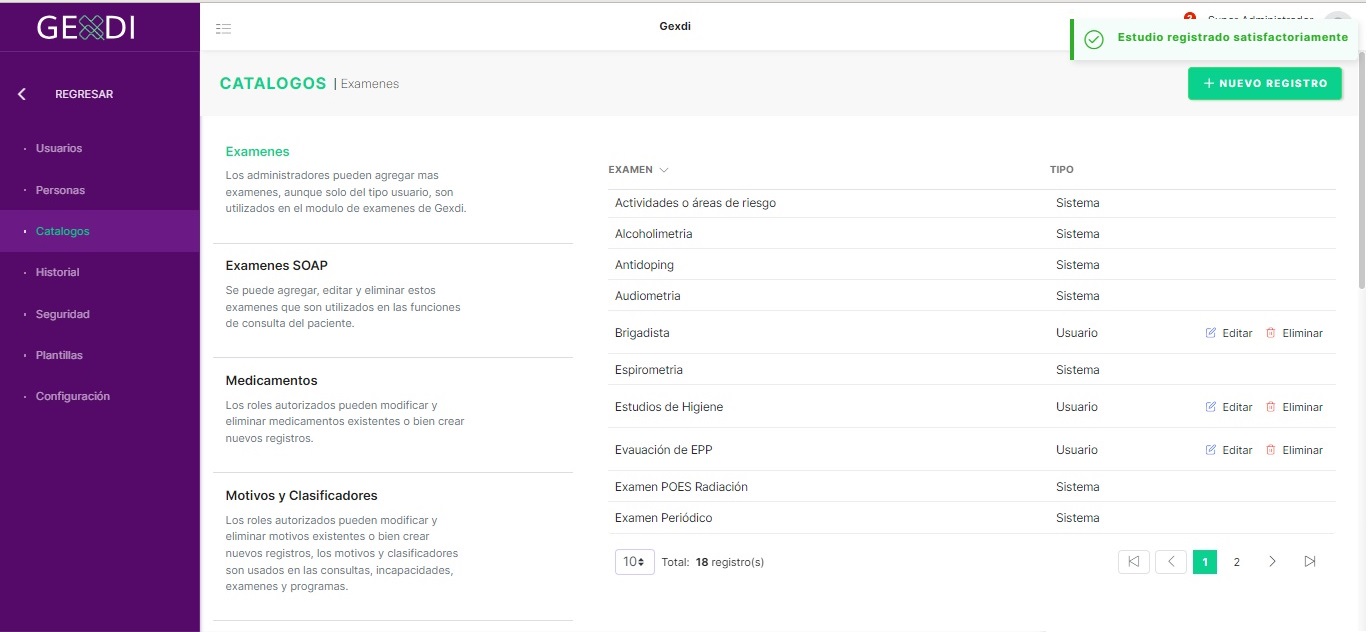Open Plantillas in the sidebar

coord(59,355)
